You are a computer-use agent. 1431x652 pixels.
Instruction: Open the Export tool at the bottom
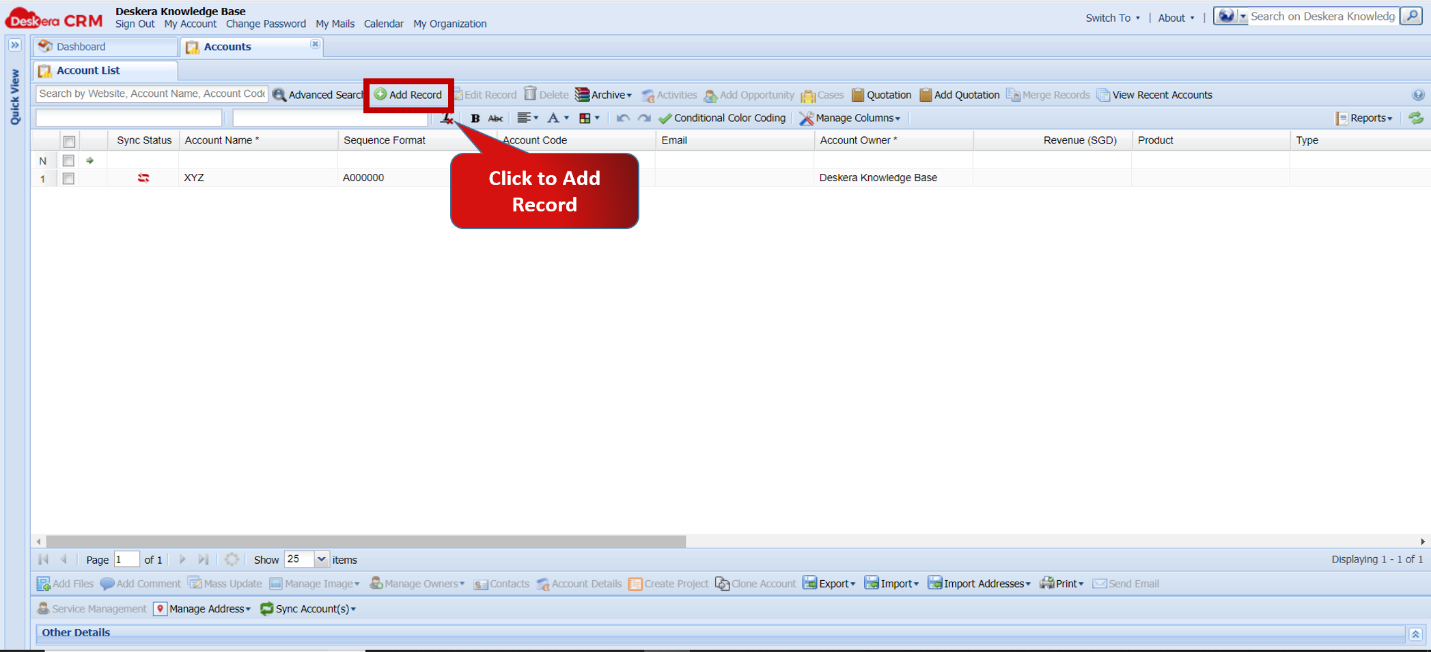[x=829, y=583]
